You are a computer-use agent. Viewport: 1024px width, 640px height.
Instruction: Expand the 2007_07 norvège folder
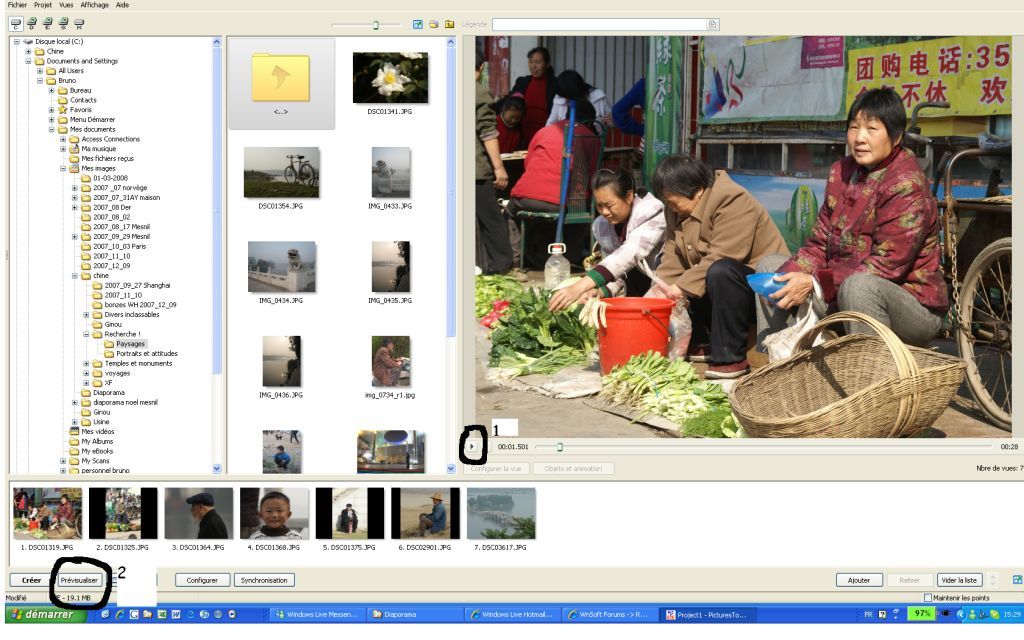75,188
